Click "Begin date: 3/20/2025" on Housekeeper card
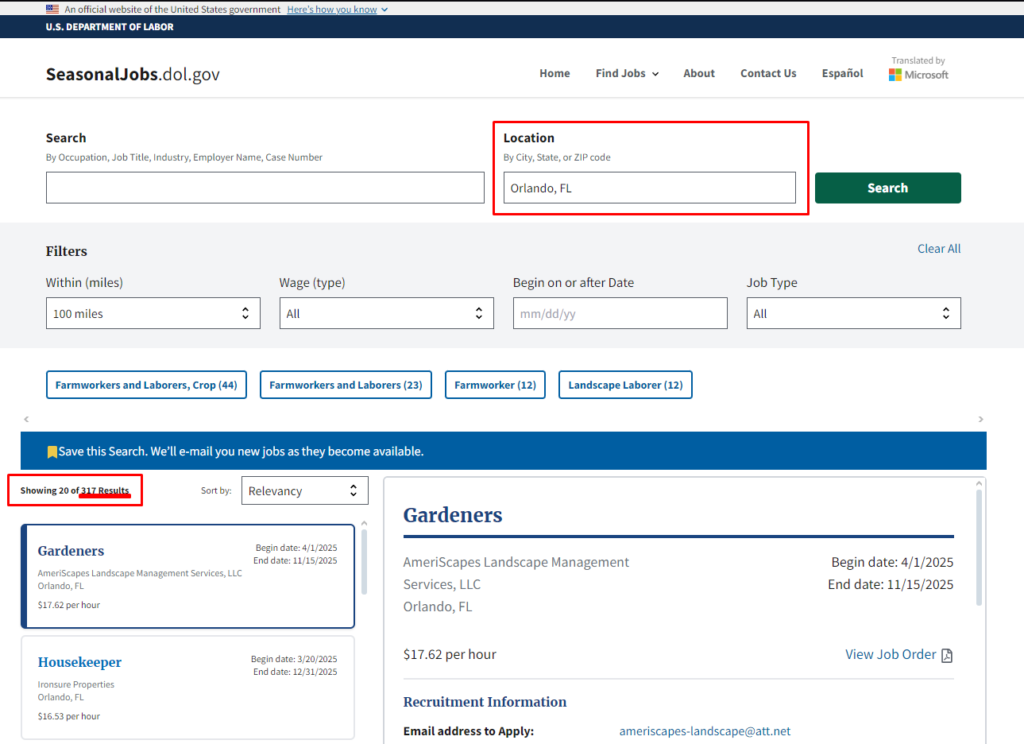 [x=294, y=659]
